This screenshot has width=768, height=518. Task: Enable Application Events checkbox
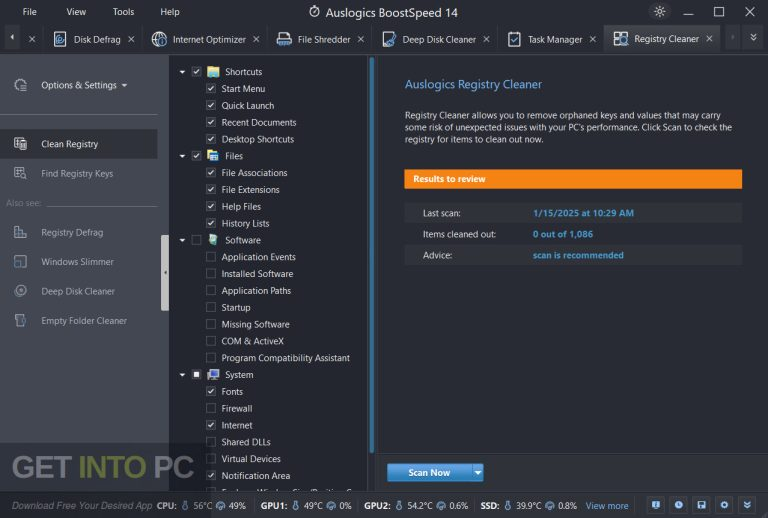click(211, 257)
